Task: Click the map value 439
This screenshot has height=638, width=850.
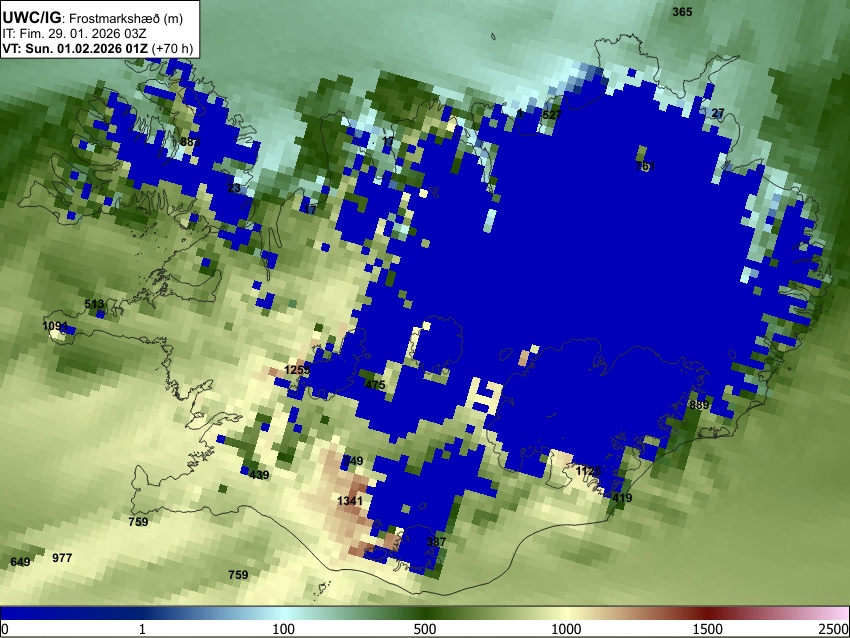Action: click(259, 475)
